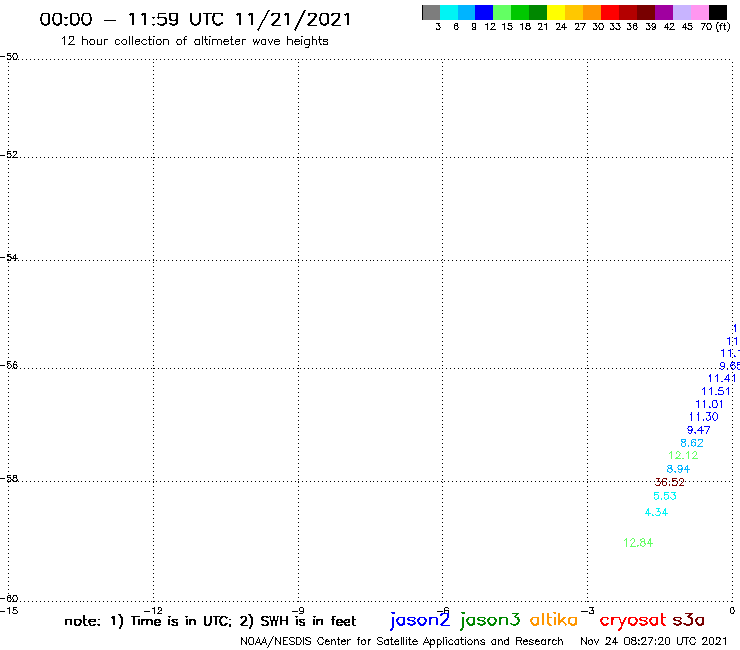Image resolution: width=740 pixels, height=650 pixels.
Task: Click the green 'jason3' satellite label
Action: pyautogui.click(x=490, y=620)
